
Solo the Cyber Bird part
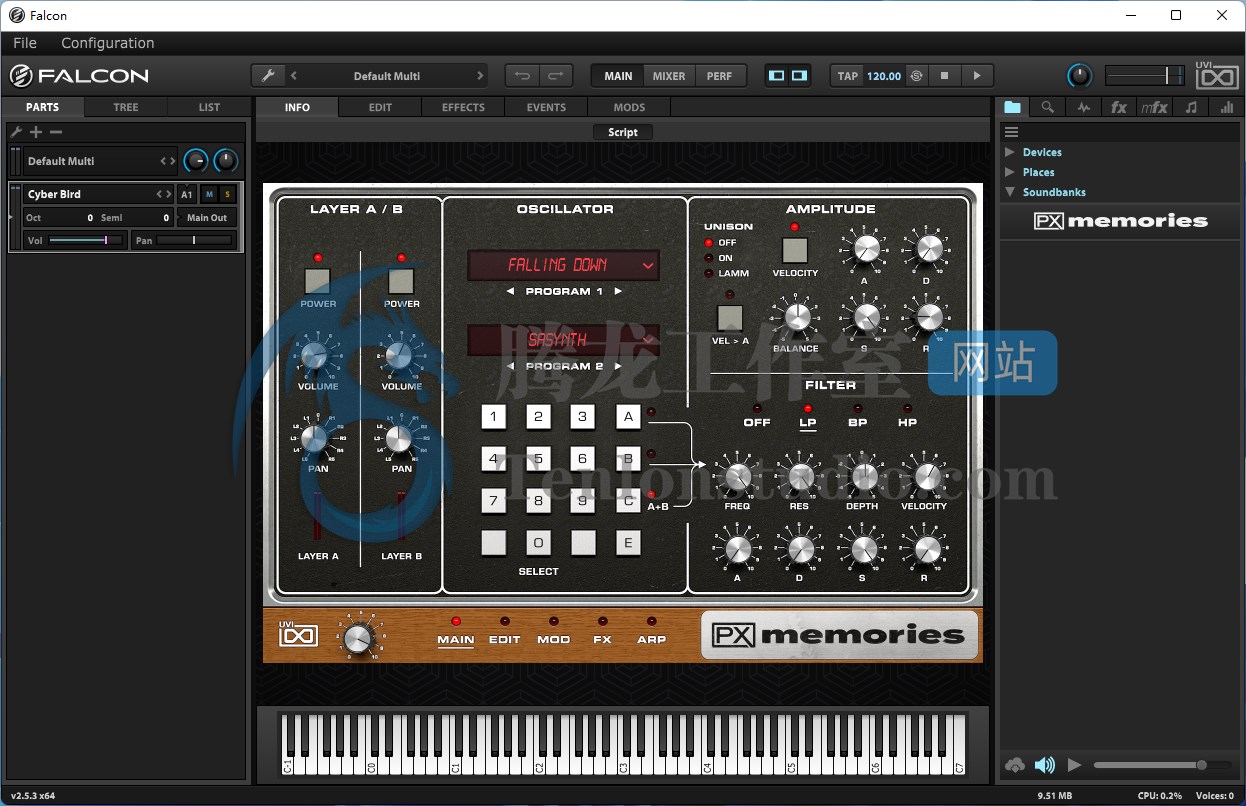[x=227, y=194]
